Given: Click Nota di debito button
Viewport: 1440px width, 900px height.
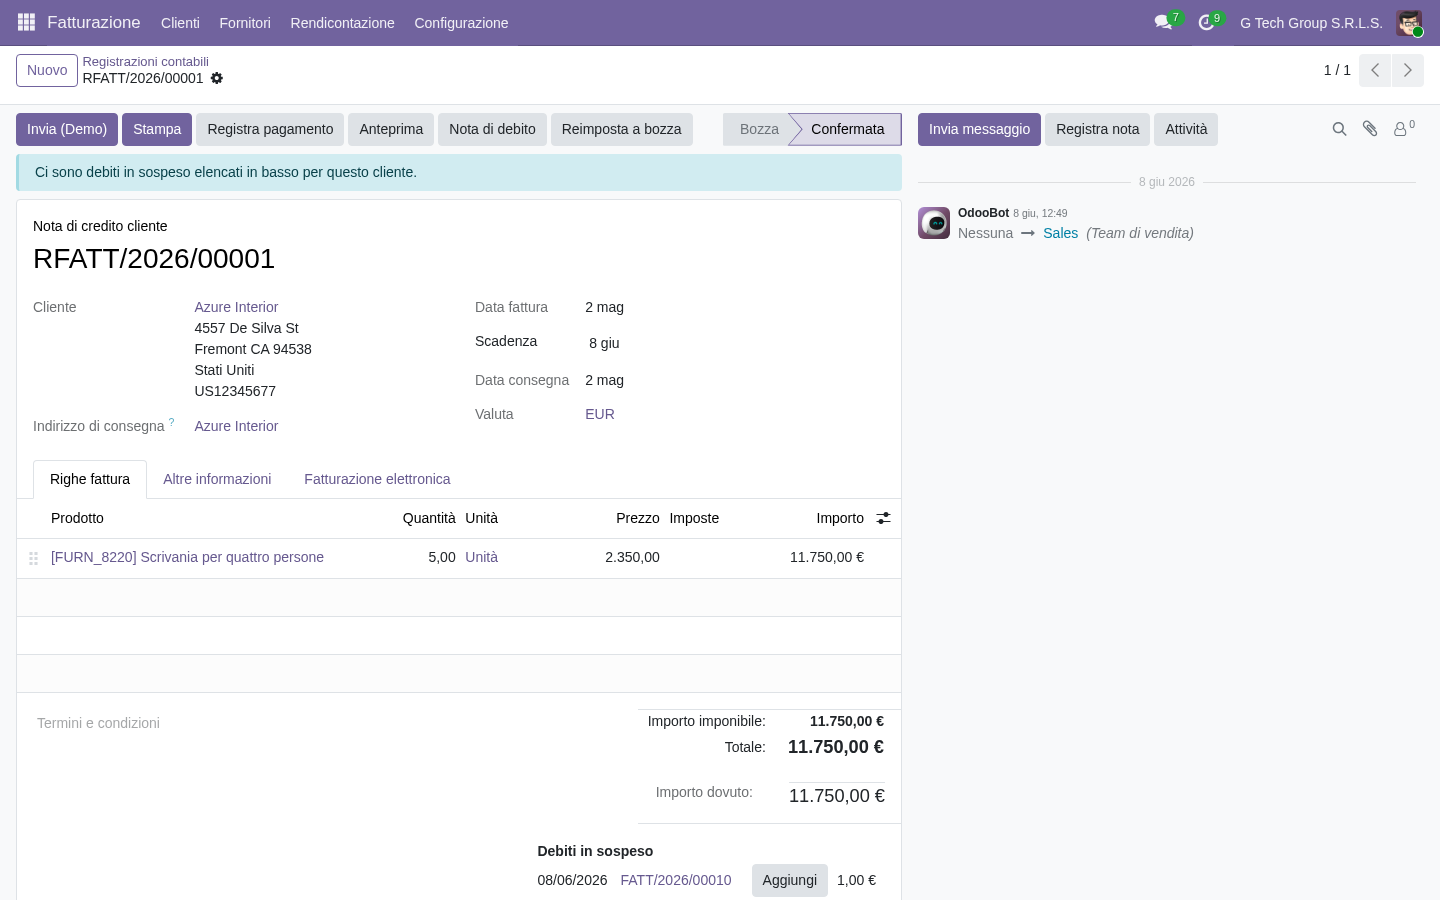Looking at the screenshot, I should click(492, 129).
